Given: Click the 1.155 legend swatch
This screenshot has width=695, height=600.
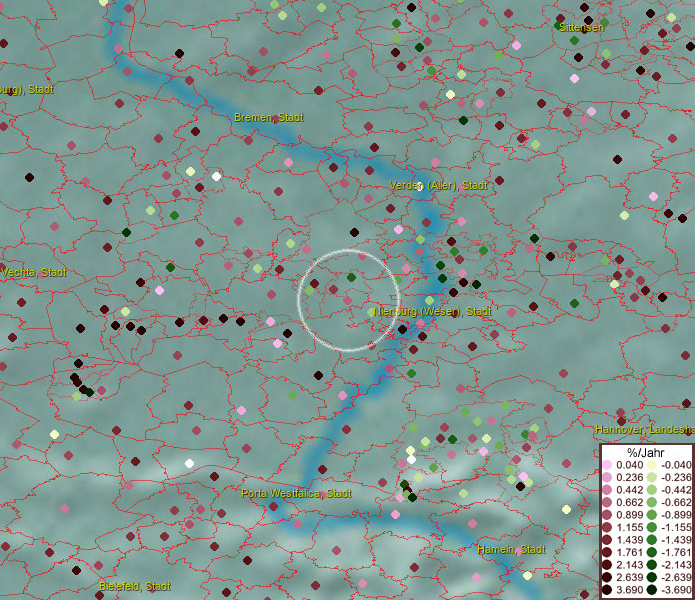Looking at the screenshot, I should [x=606, y=527].
